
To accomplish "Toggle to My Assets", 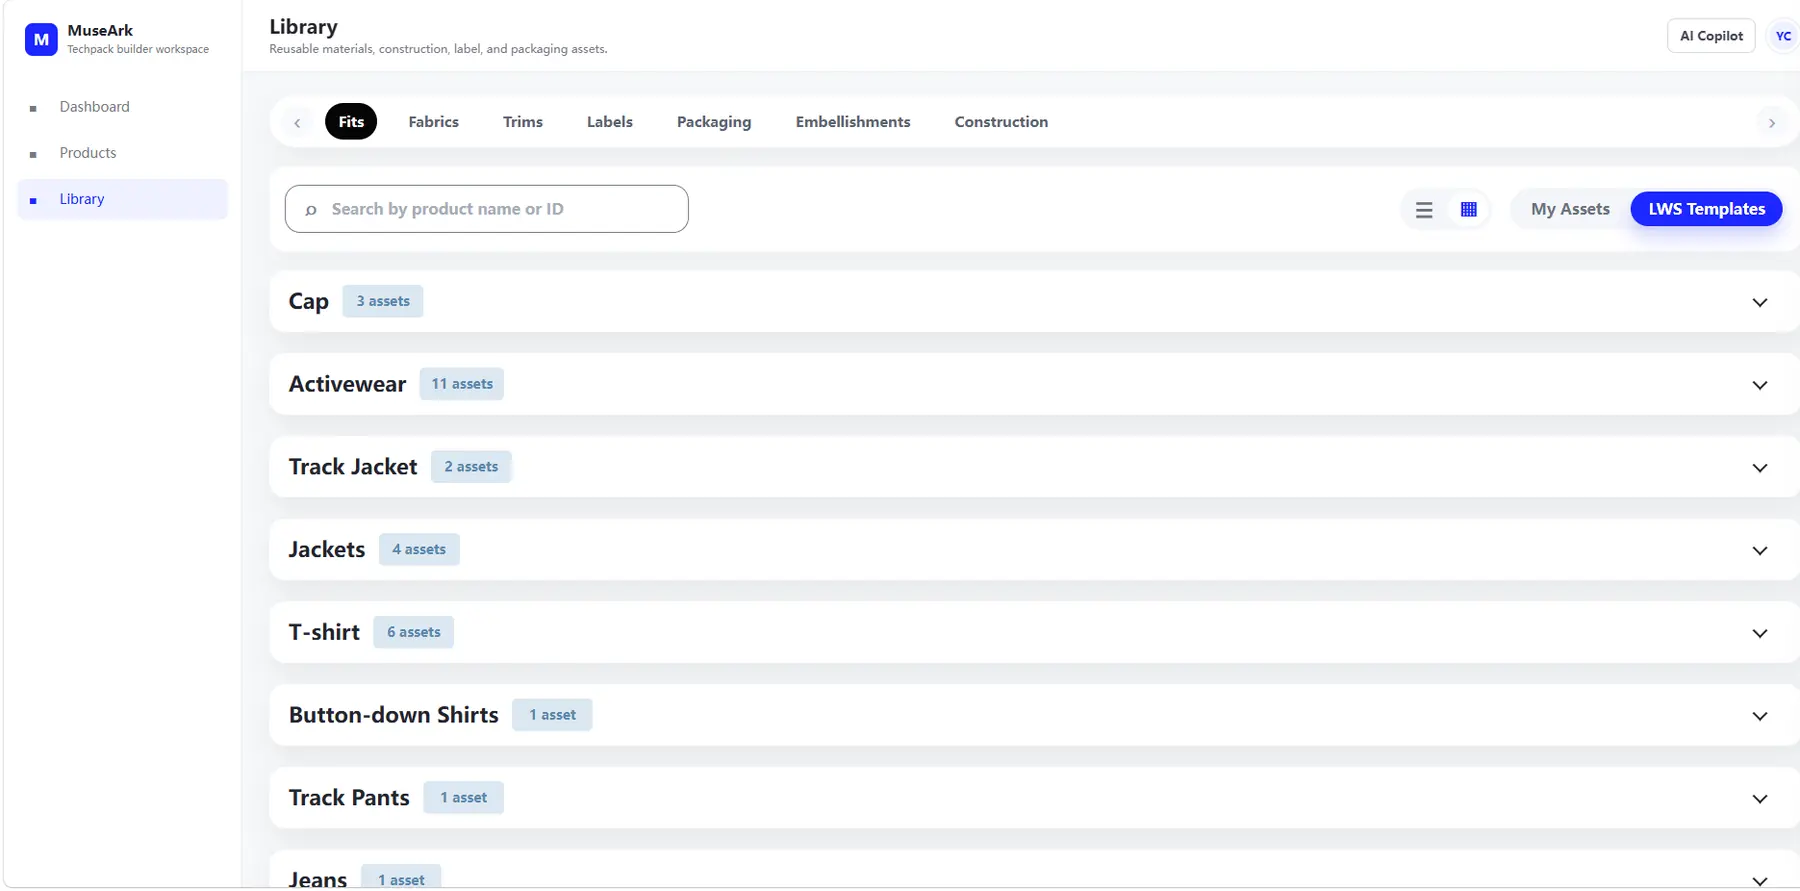I will click(1570, 209).
